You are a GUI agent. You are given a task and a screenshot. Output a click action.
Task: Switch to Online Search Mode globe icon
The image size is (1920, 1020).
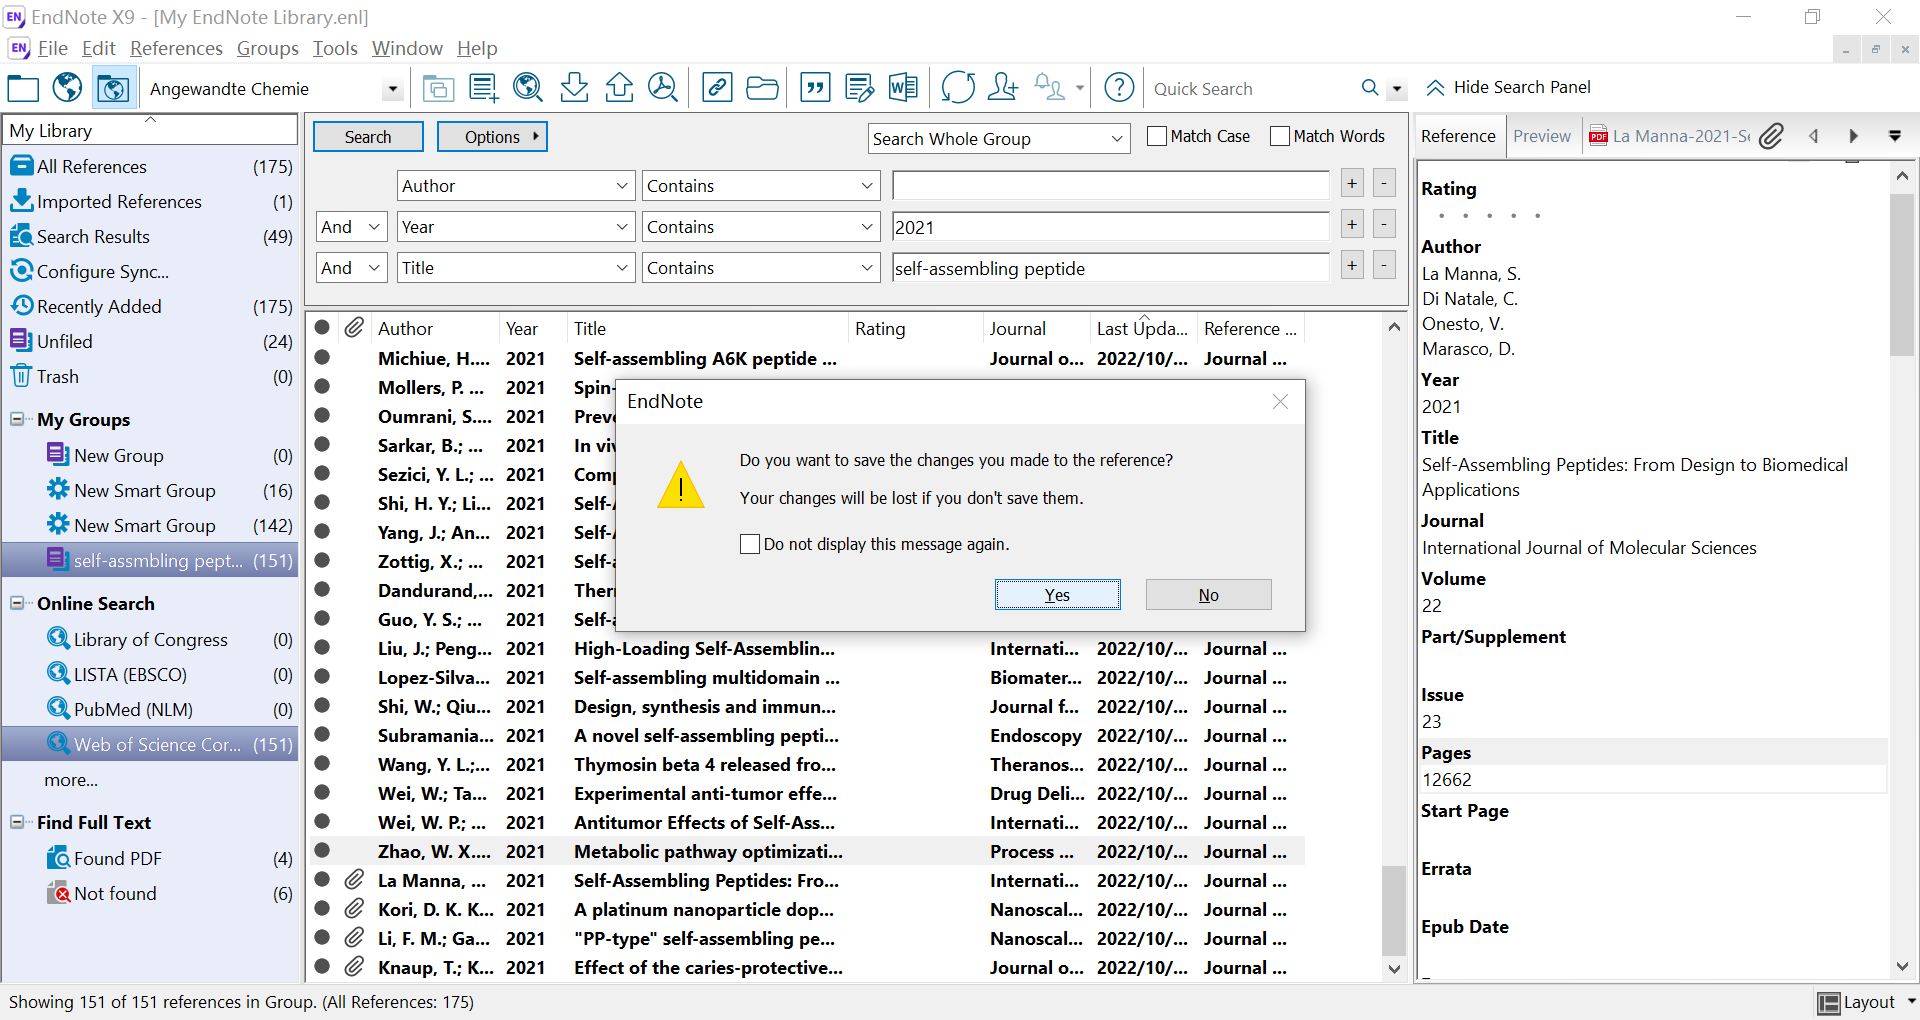pos(67,88)
